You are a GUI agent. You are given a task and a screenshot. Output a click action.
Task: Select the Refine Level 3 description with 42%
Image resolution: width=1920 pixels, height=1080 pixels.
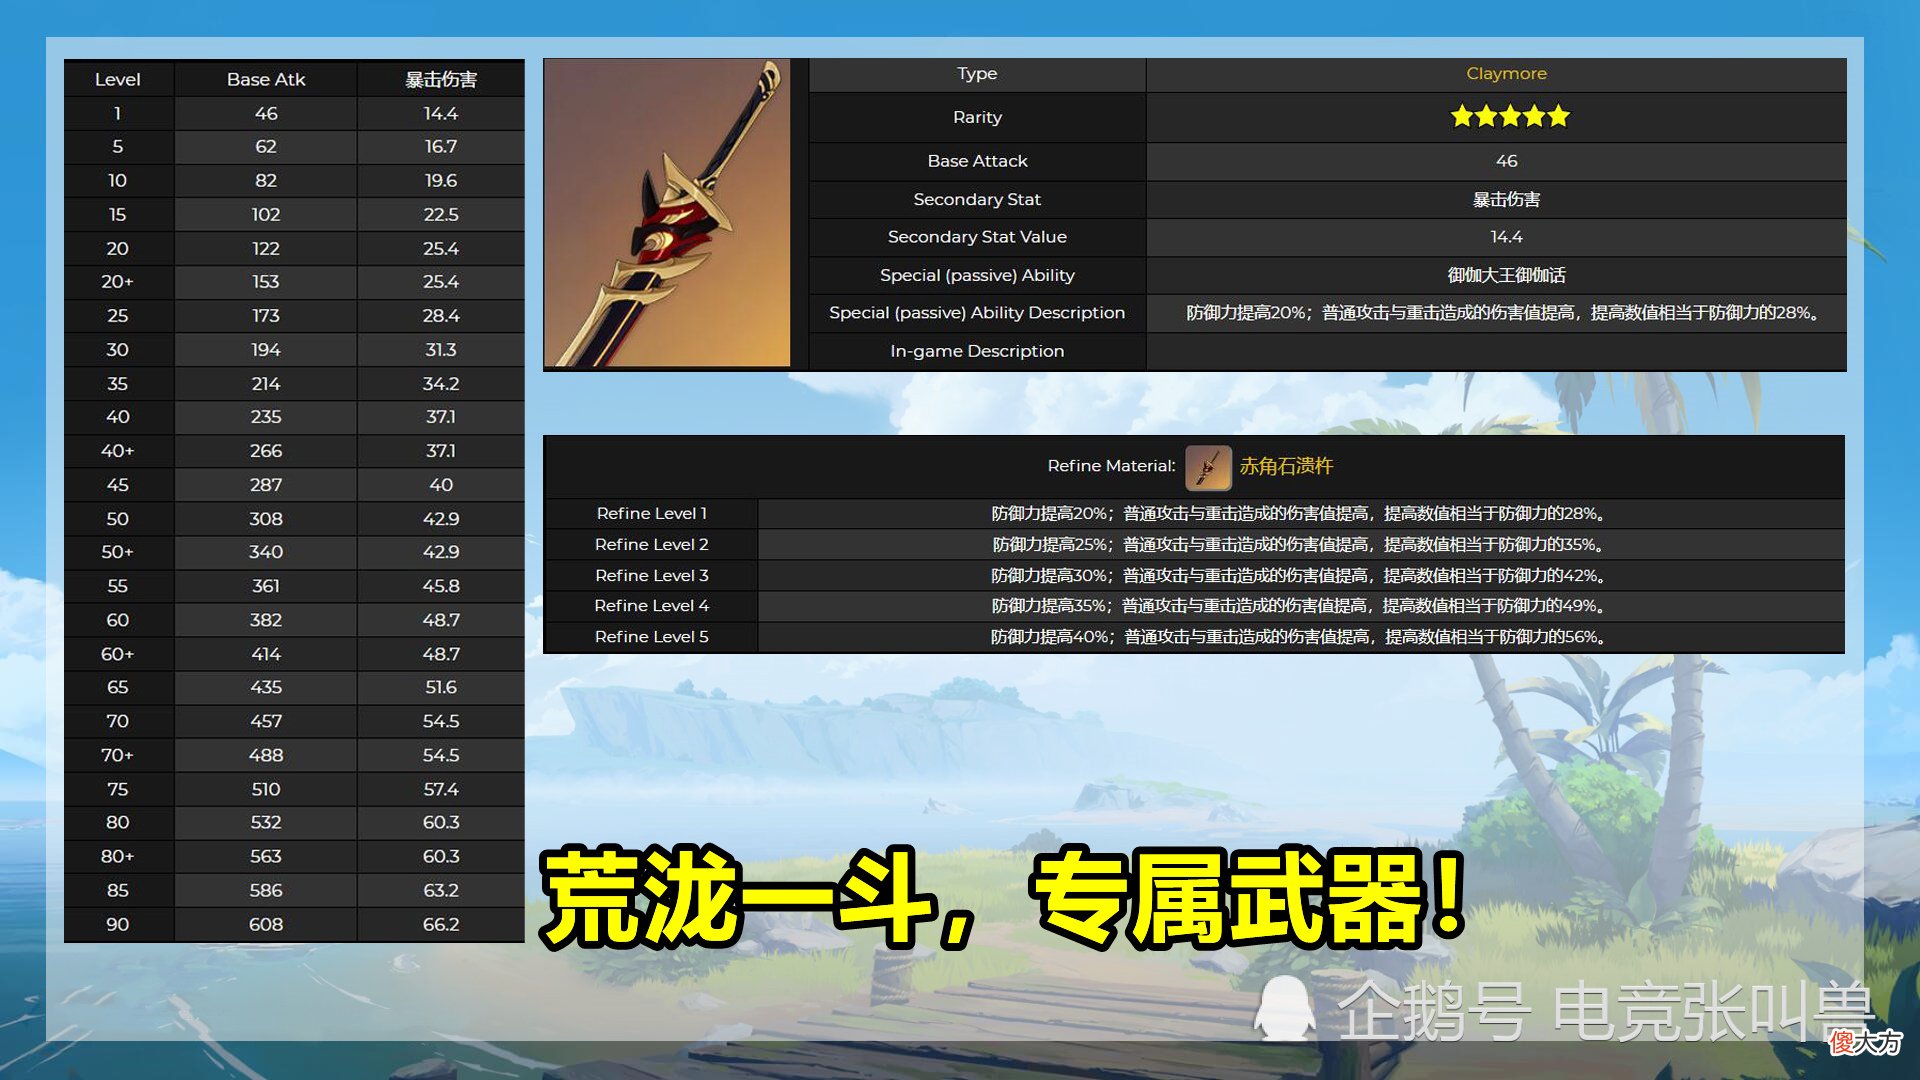coord(1298,576)
